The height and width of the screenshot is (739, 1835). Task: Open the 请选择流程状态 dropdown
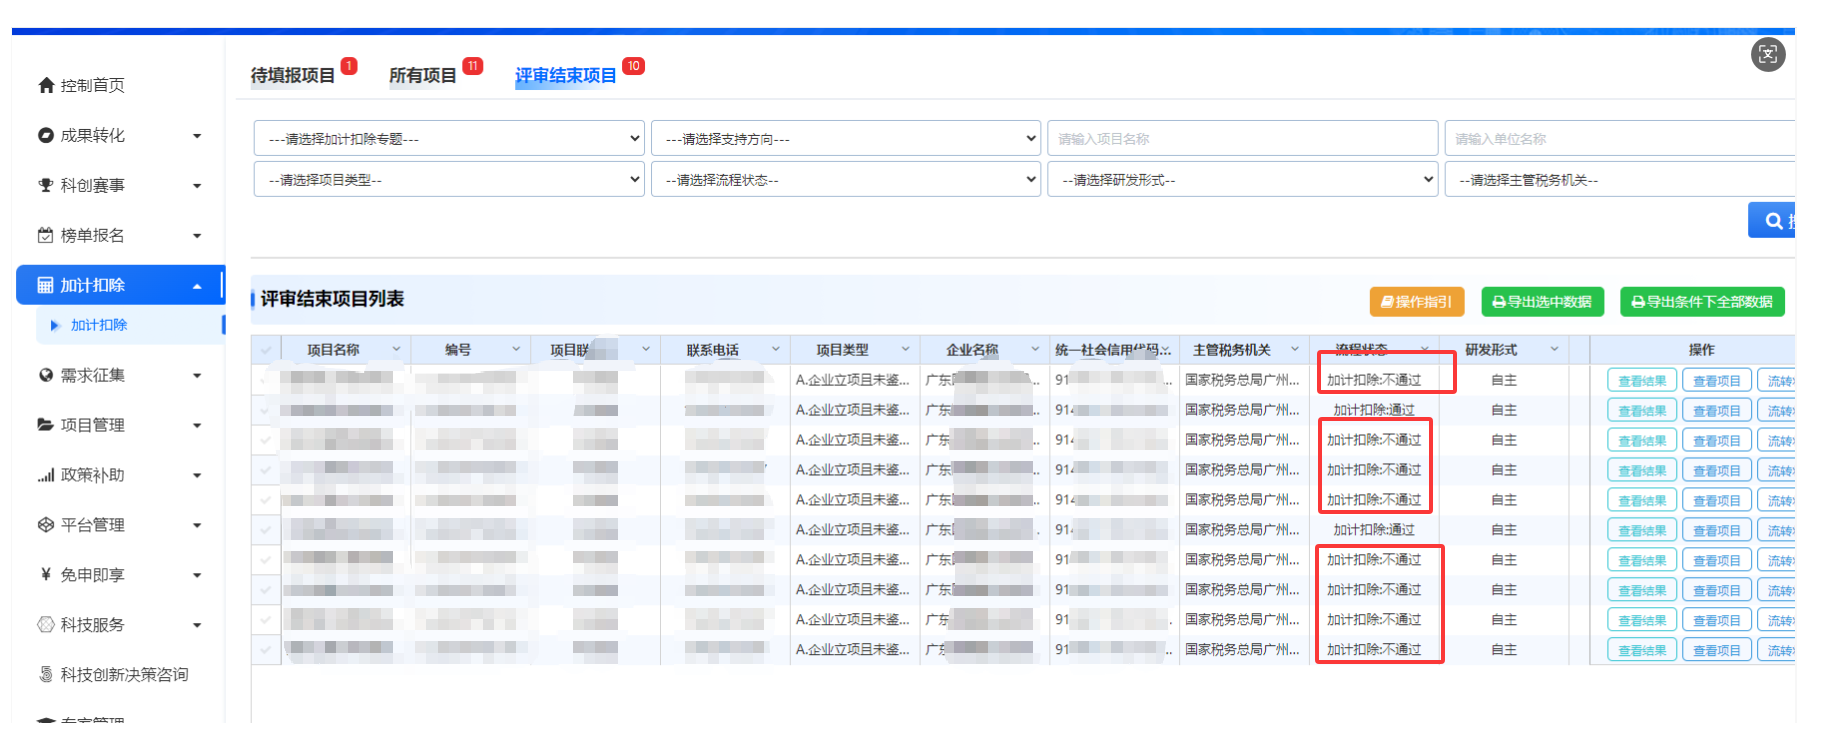(x=845, y=180)
